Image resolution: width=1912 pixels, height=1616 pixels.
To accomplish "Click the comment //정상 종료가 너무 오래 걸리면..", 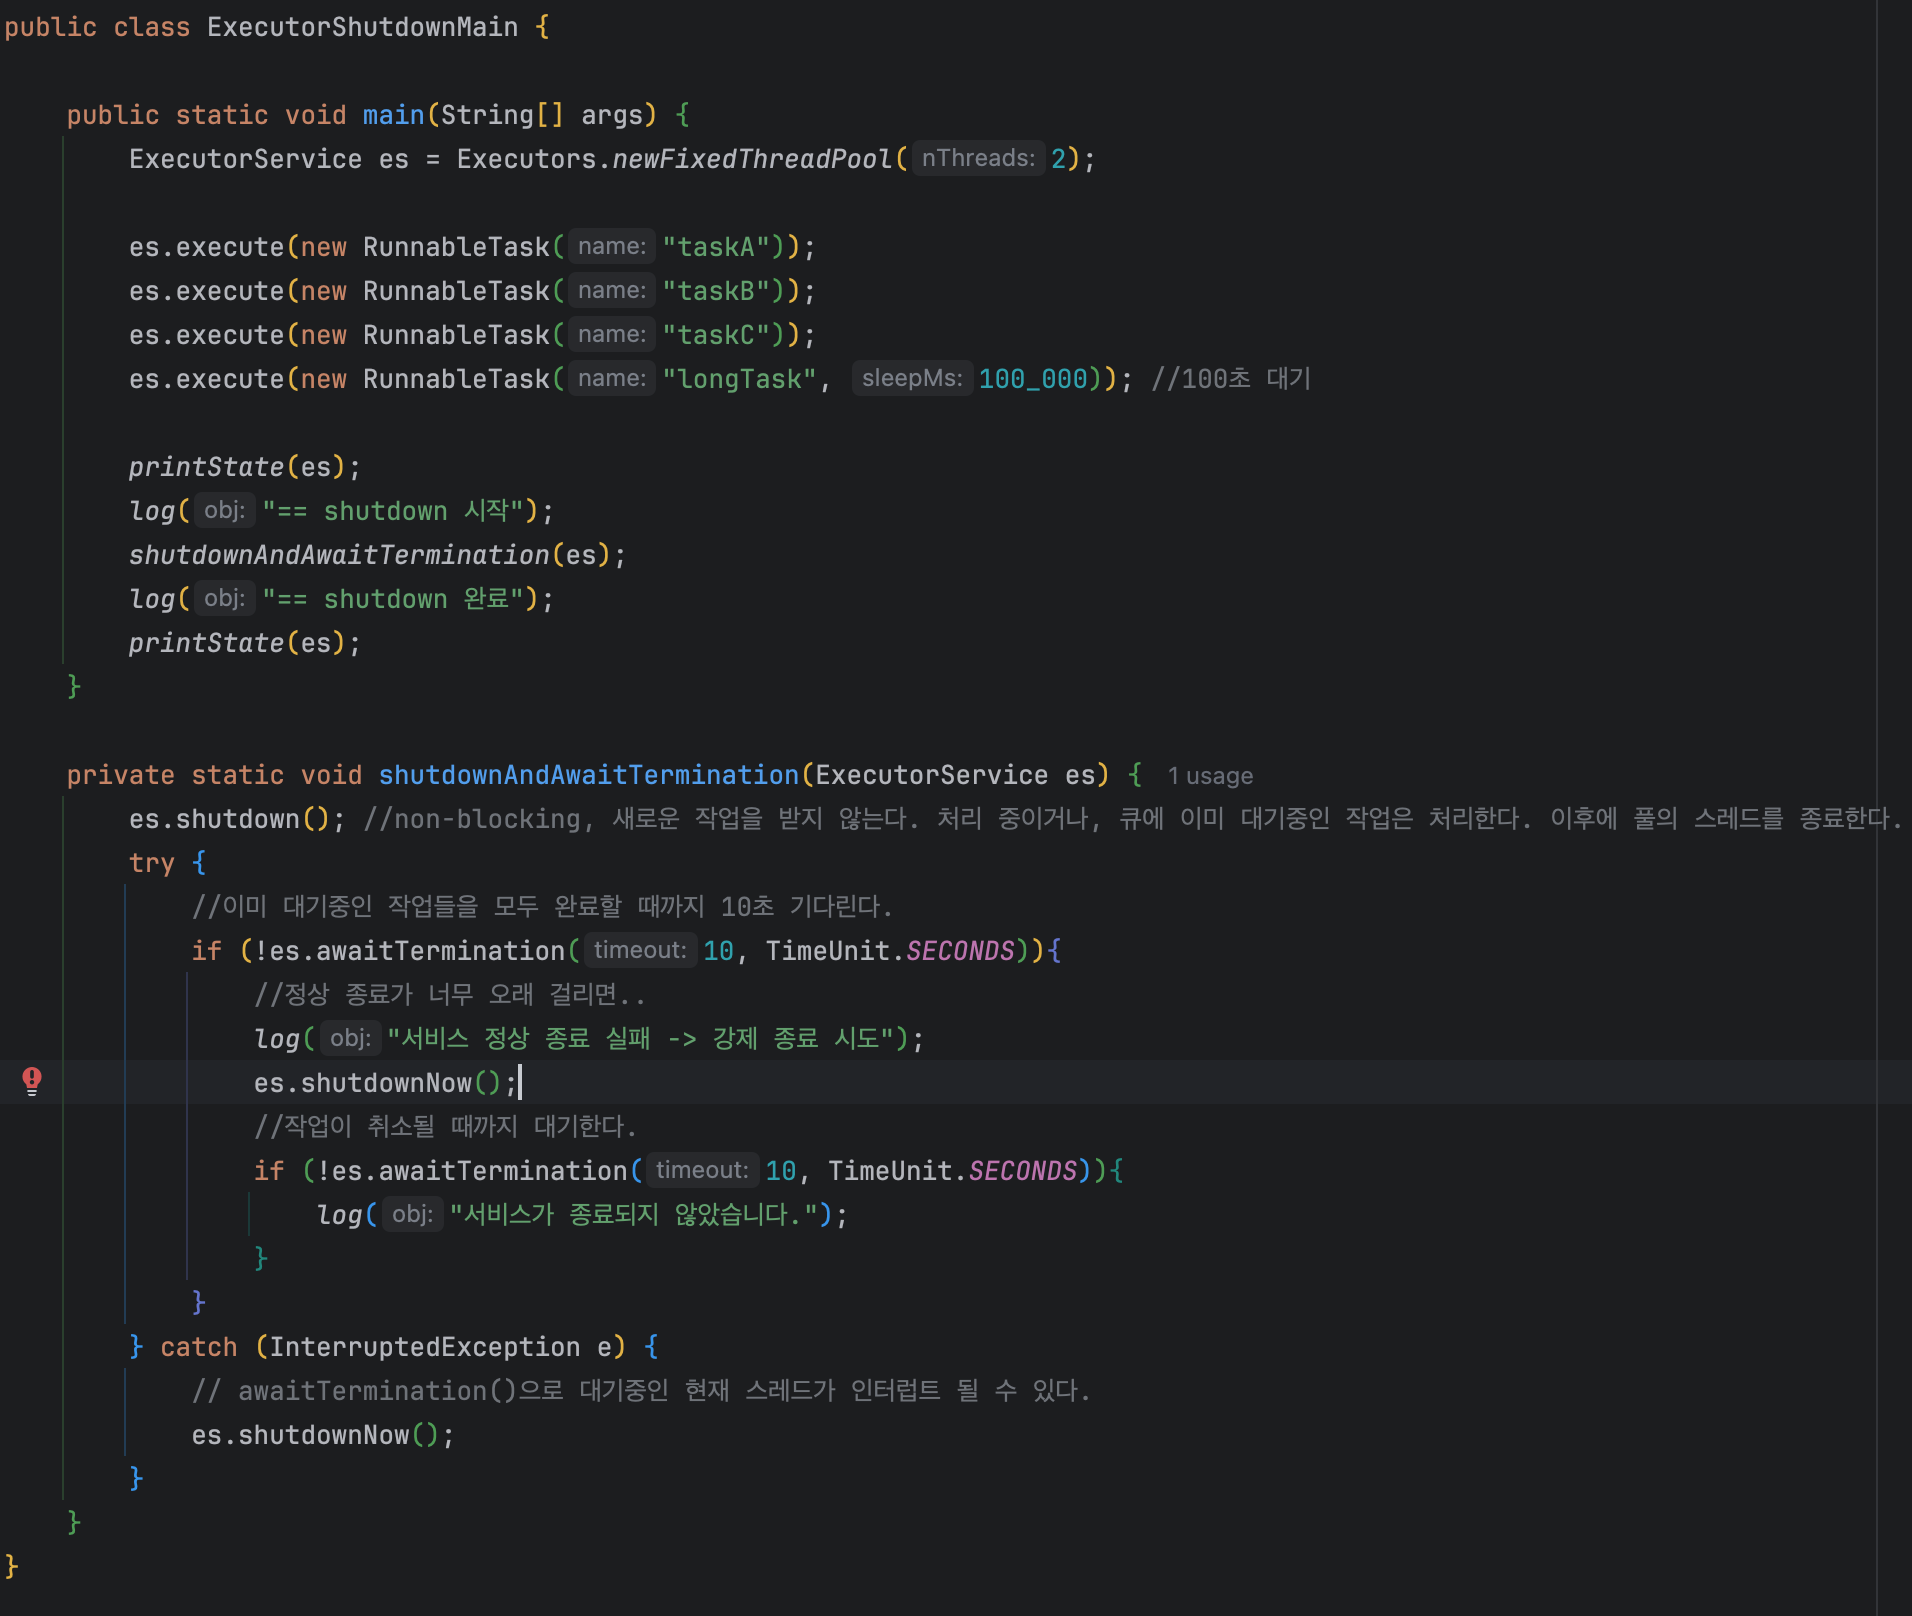I will click(x=450, y=995).
